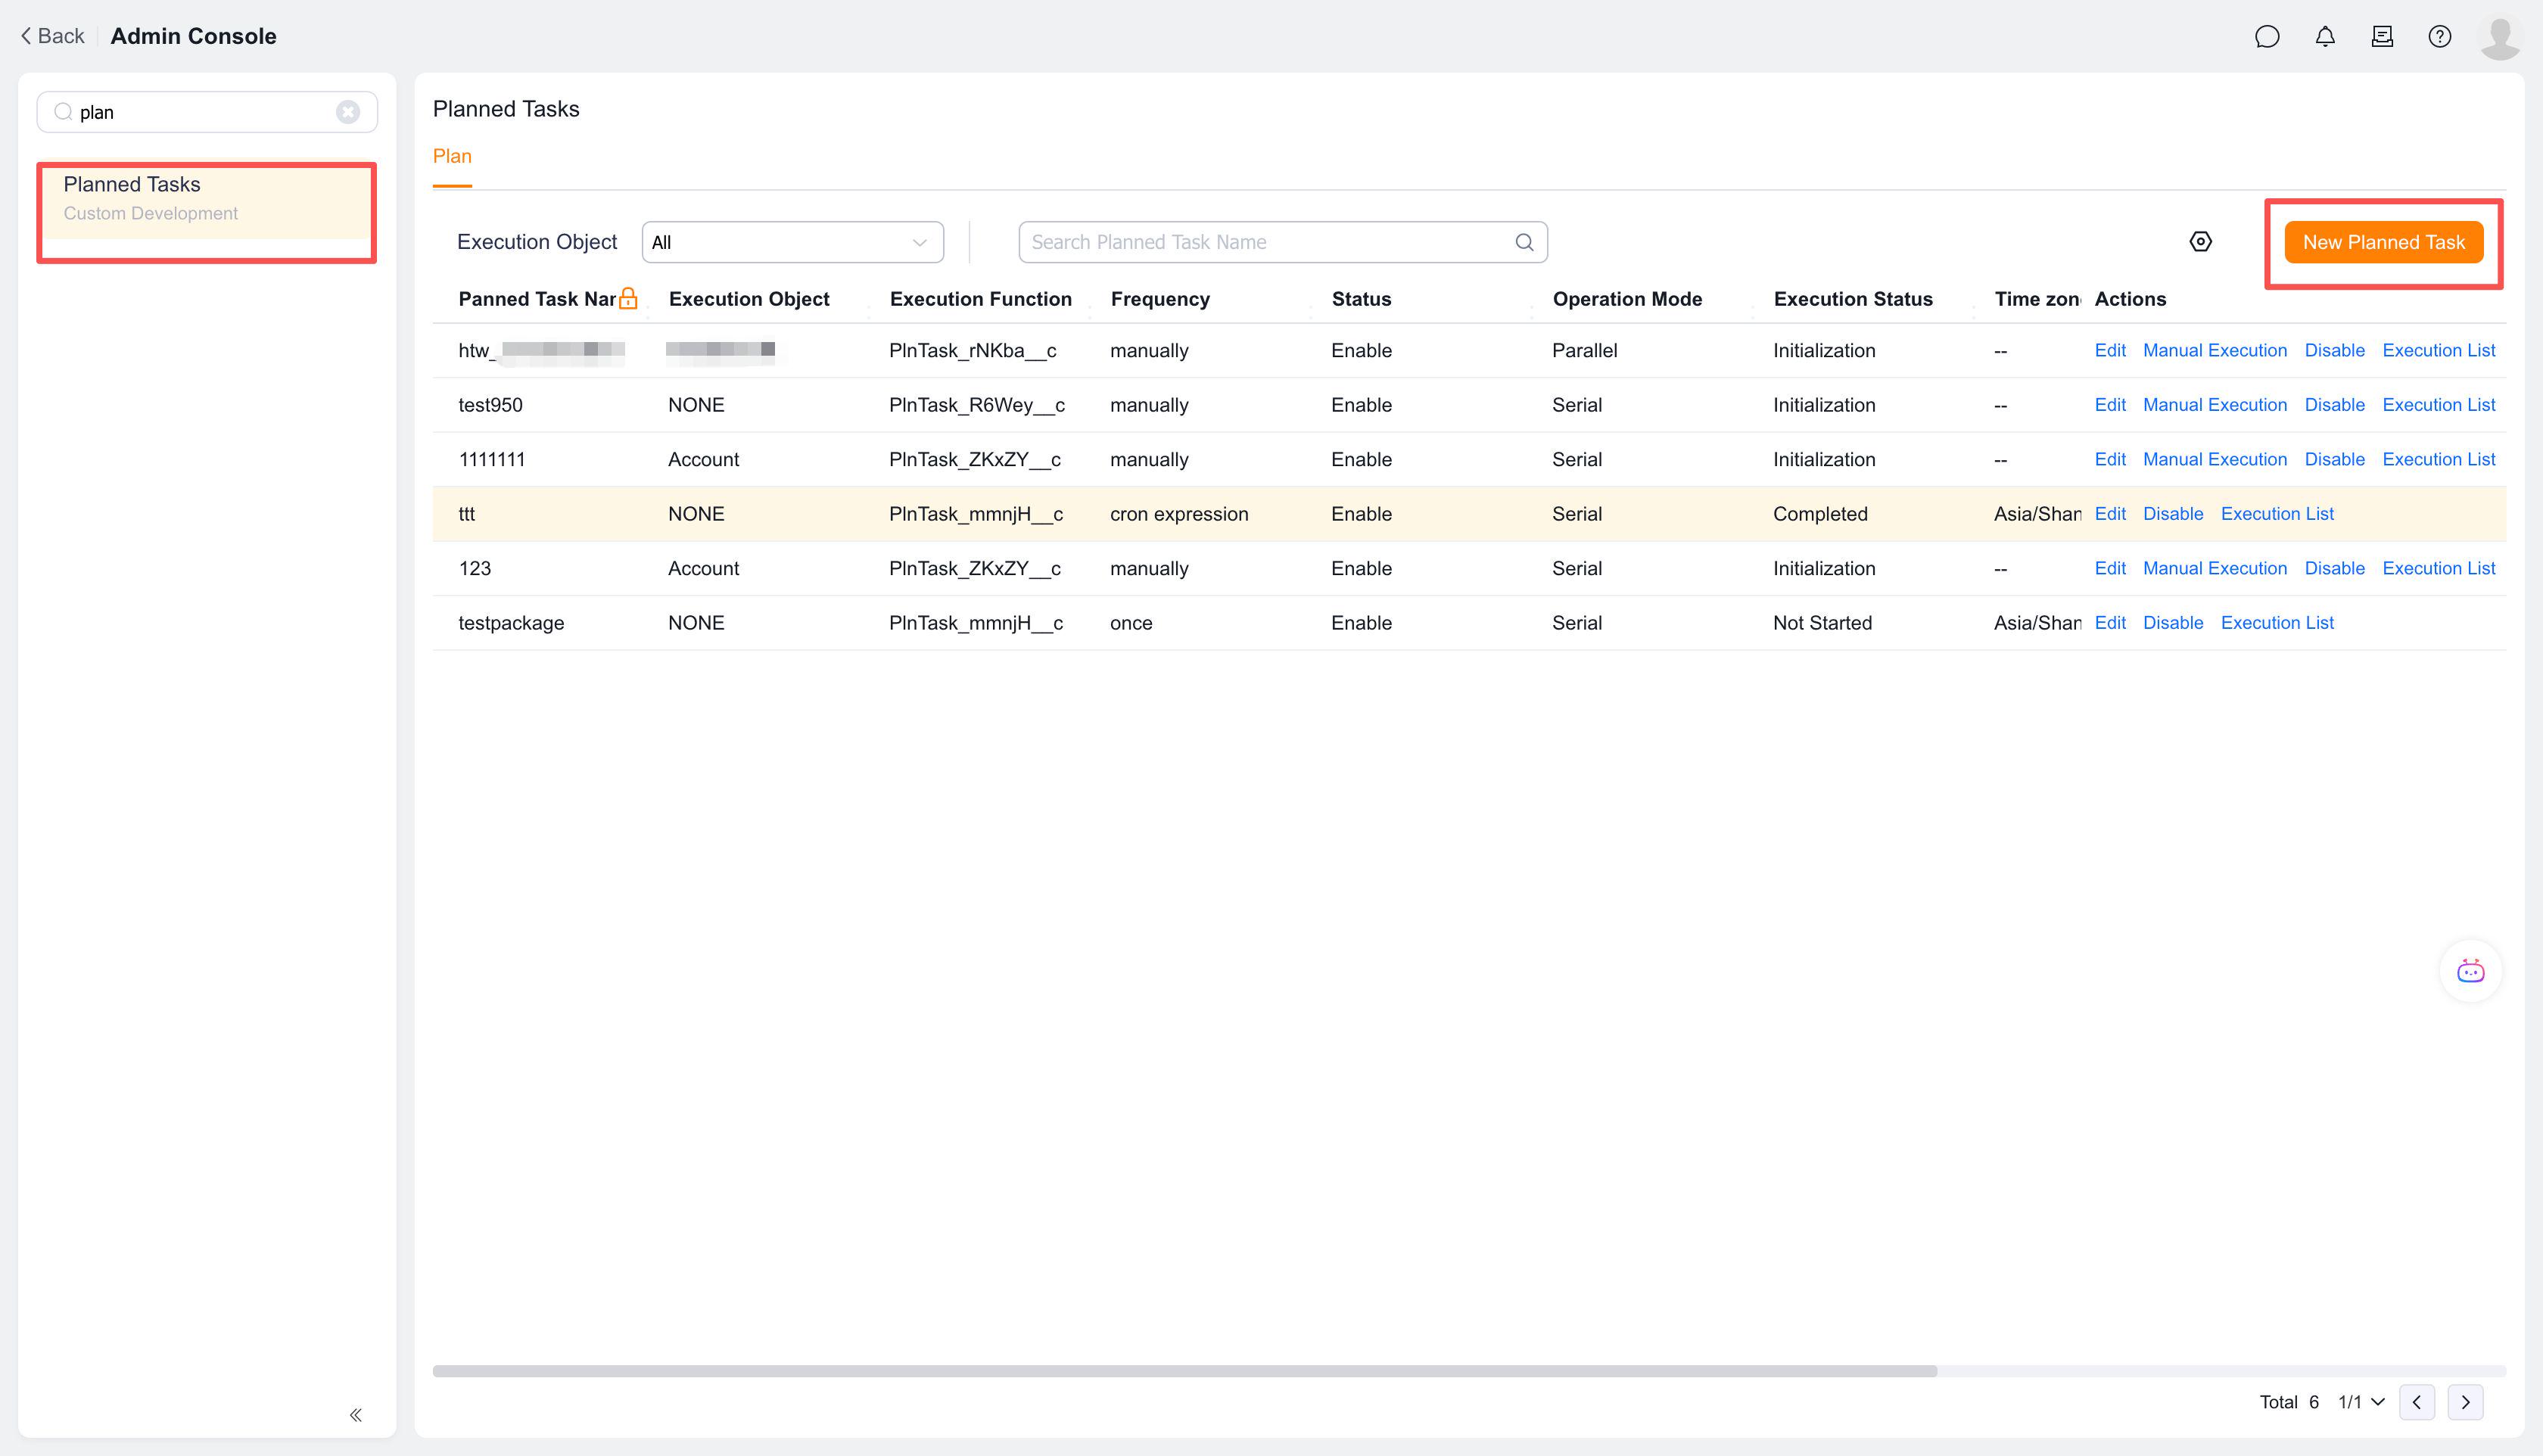Open the help question mark icon
Screen dimensions: 2543x1456
tap(2440, 37)
